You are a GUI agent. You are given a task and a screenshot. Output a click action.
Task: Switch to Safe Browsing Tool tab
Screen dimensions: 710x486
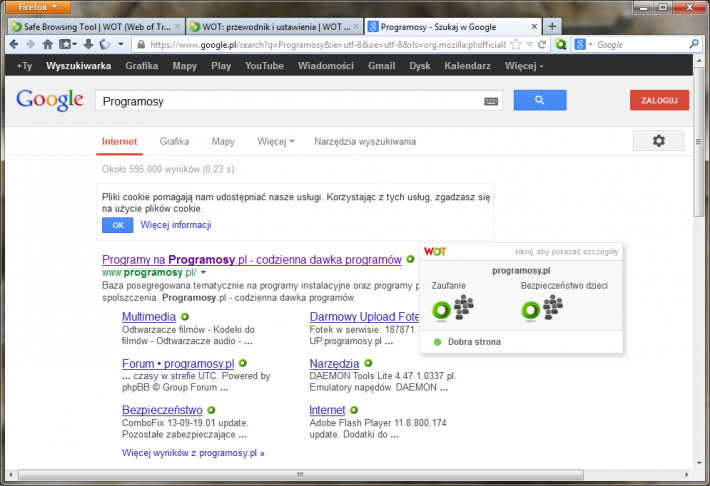click(x=96, y=27)
